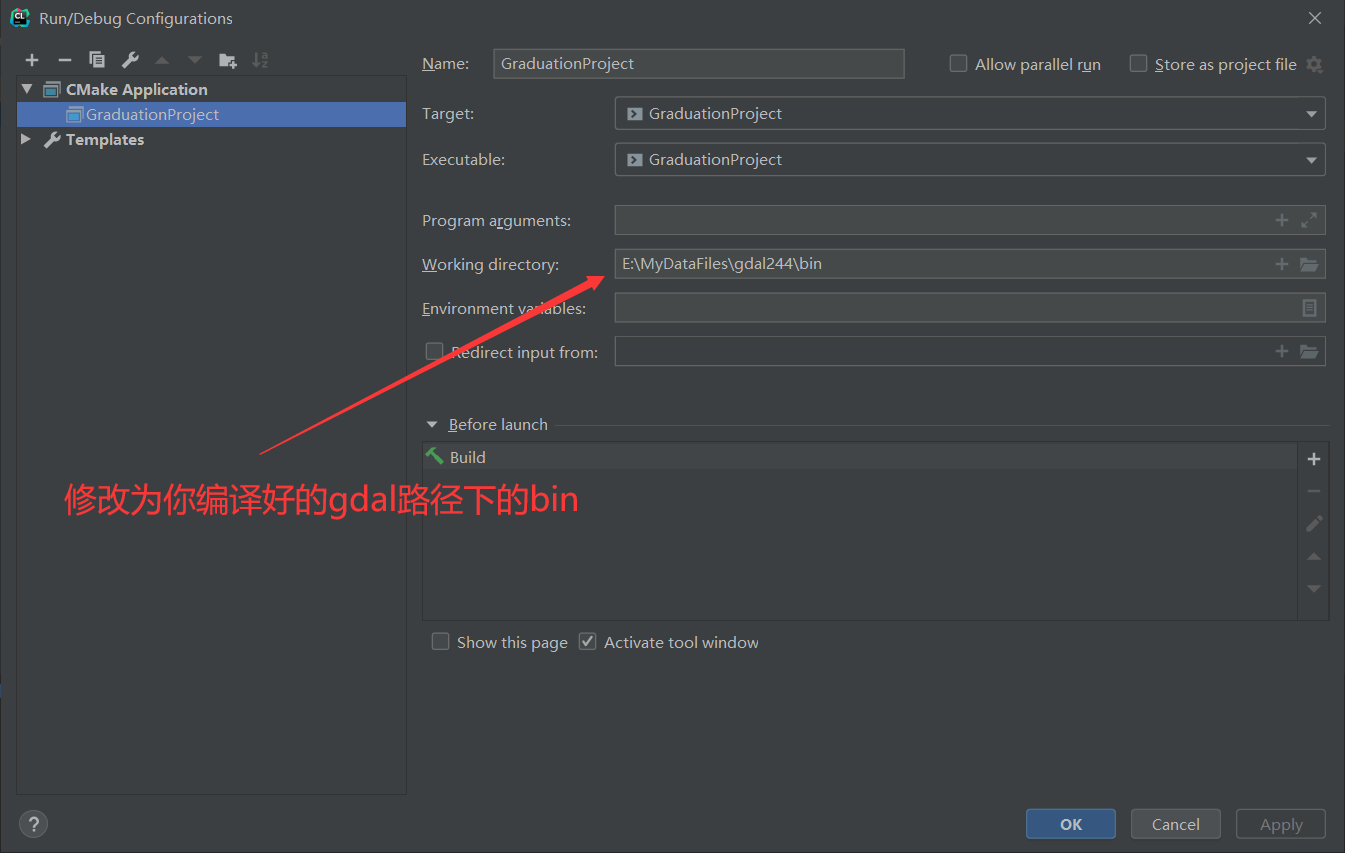Expand the Program arguments field
Screen dimensions: 1345x853
tap(1309, 220)
